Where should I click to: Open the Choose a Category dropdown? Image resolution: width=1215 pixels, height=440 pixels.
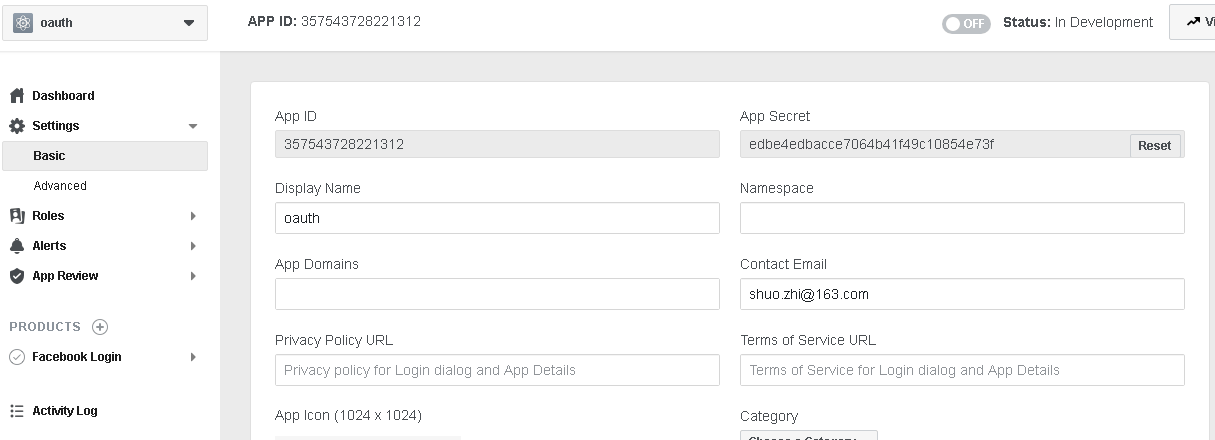pyautogui.click(x=808, y=436)
